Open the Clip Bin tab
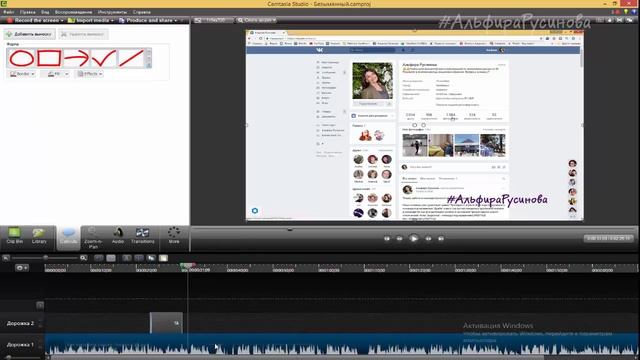The height and width of the screenshot is (360, 640). click(x=15, y=236)
